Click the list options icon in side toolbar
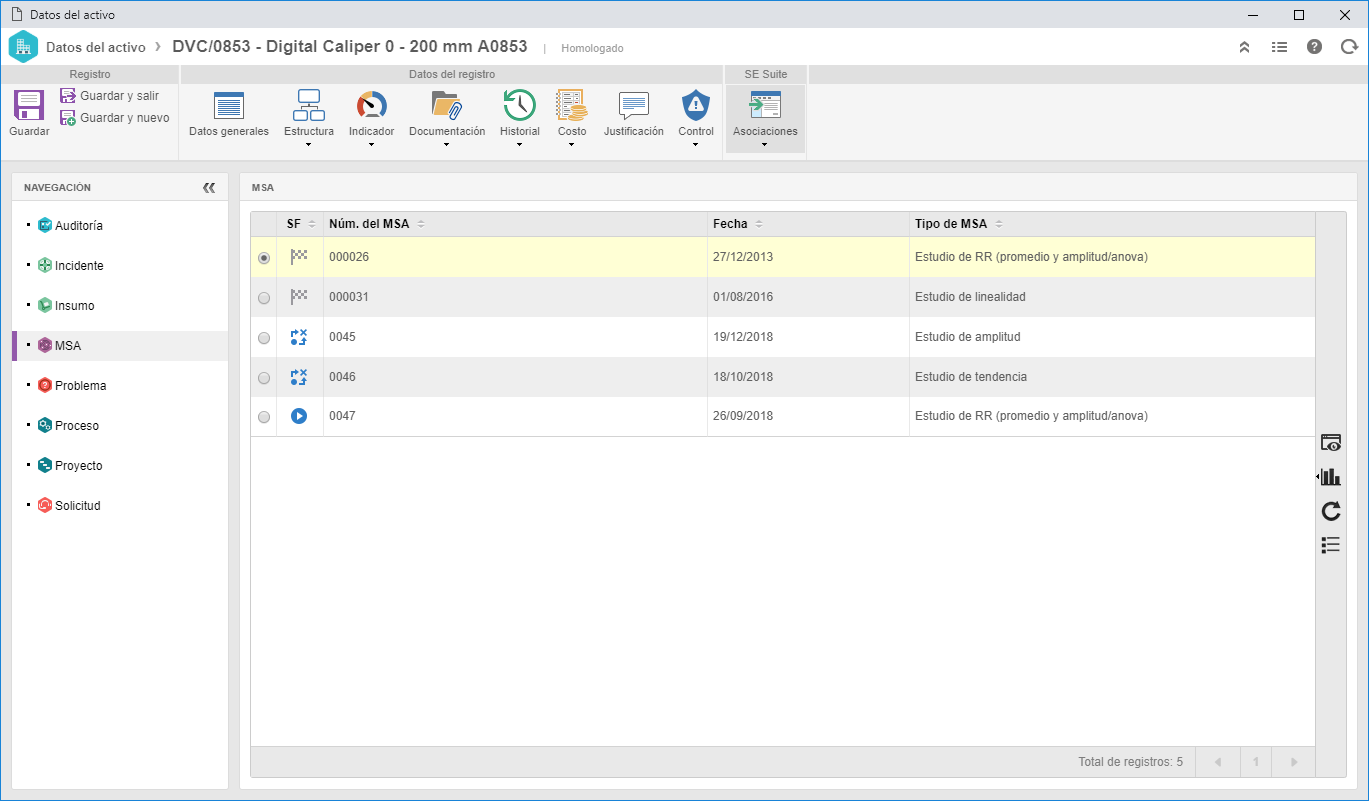The image size is (1369, 801). pos(1331,545)
